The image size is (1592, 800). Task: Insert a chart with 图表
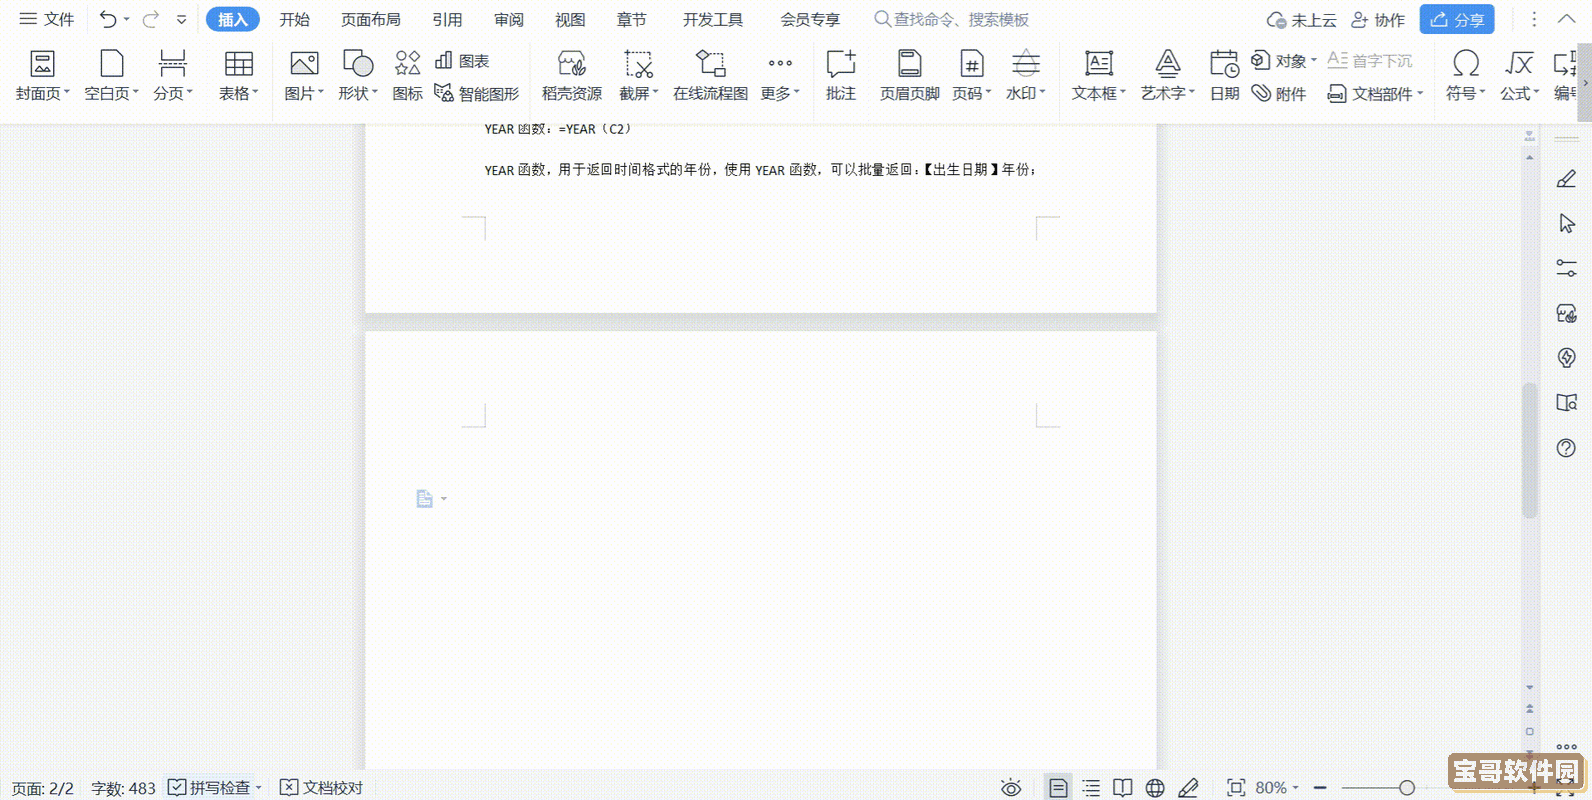(x=462, y=61)
